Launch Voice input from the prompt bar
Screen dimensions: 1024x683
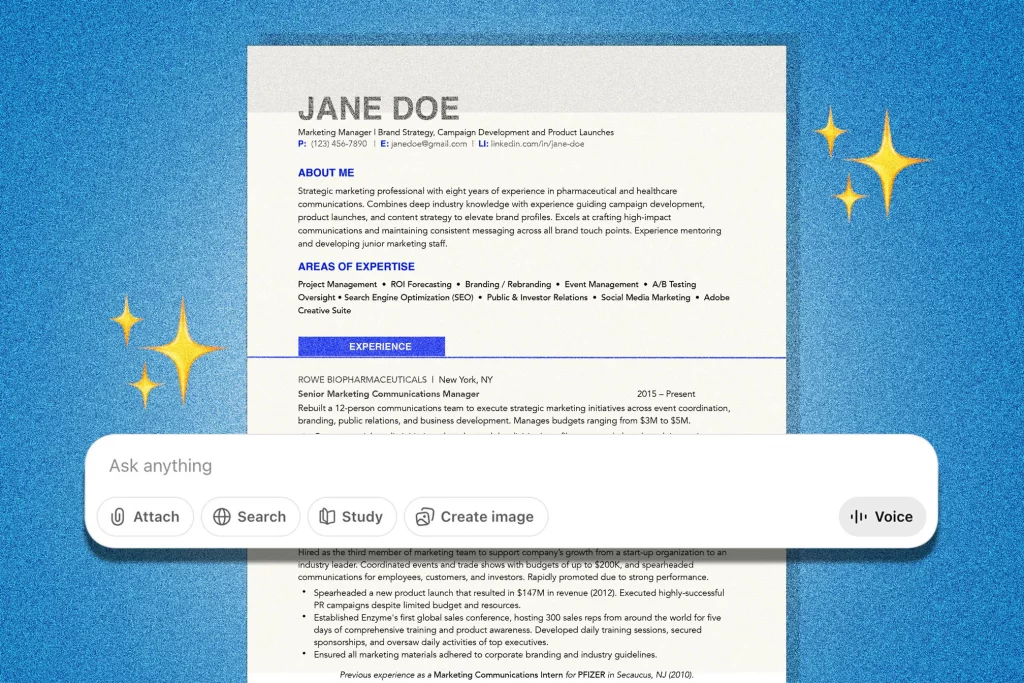tap(882, 516)
